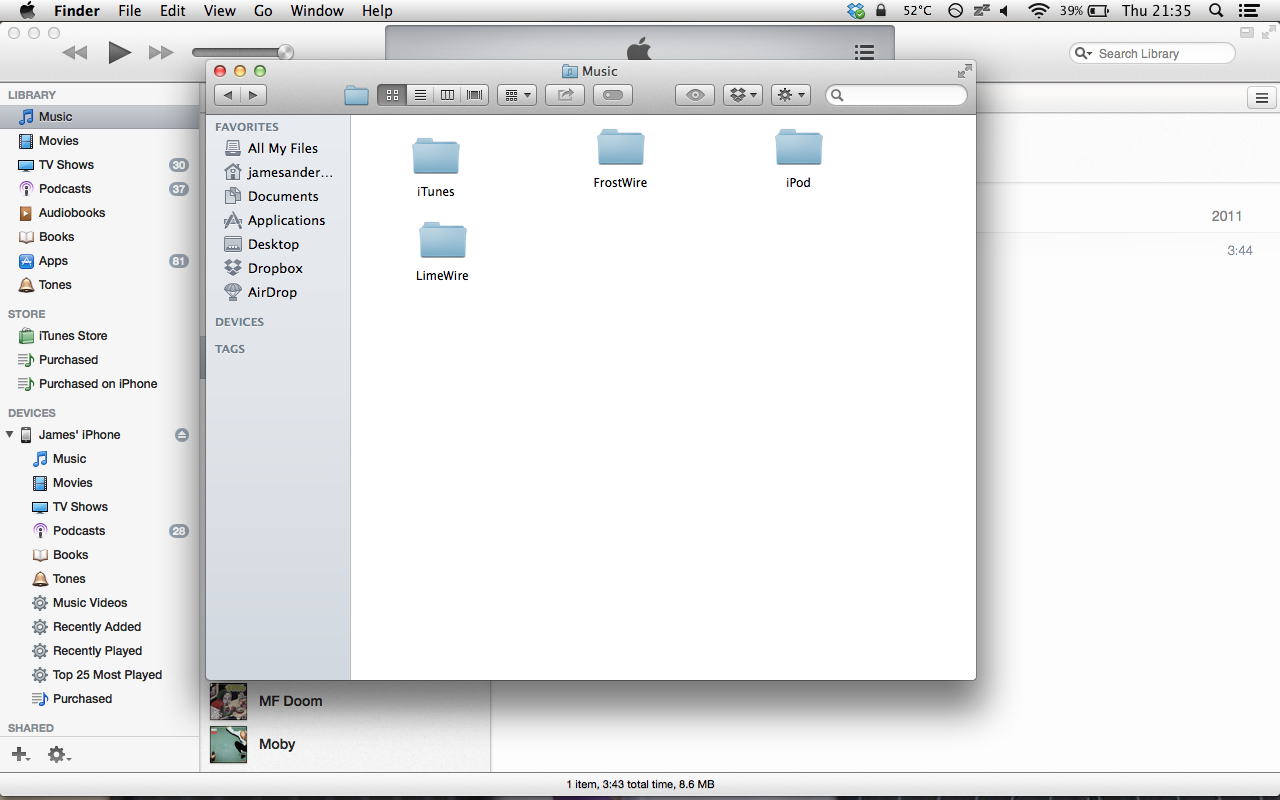Open Music Videos playlist on iPhone

pyautogui.click(x=100, y=603)
